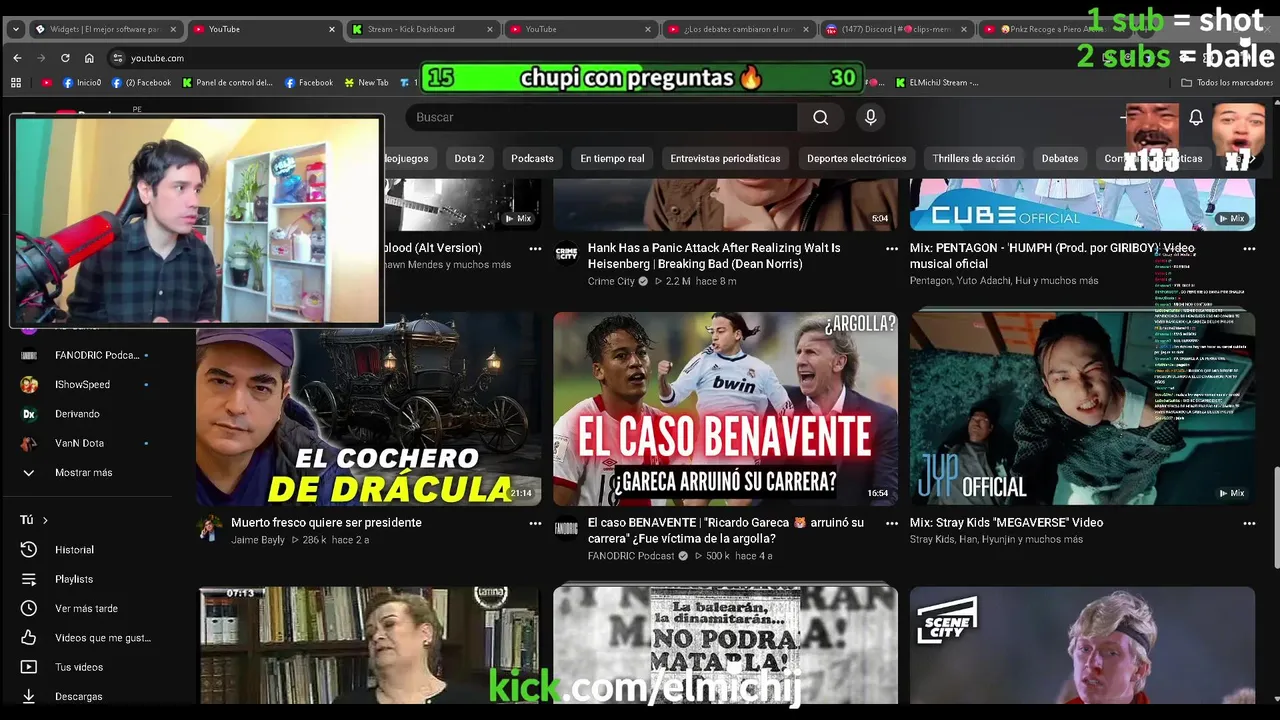Viewport: 1280px width, 720px height.
Task: Navigate back with browser arrow
Action: click(17, 58)
